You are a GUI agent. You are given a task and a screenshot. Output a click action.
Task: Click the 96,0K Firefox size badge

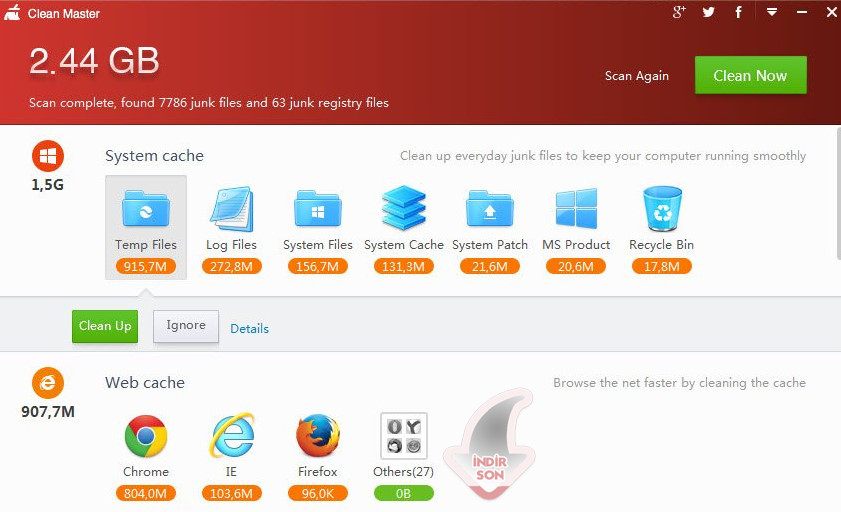tap(318, 493)
